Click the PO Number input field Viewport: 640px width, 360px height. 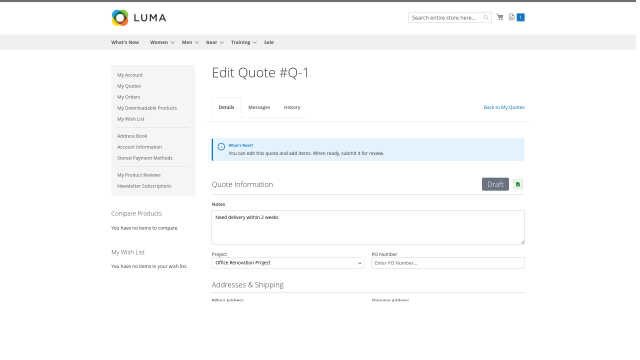pos(448,263)
